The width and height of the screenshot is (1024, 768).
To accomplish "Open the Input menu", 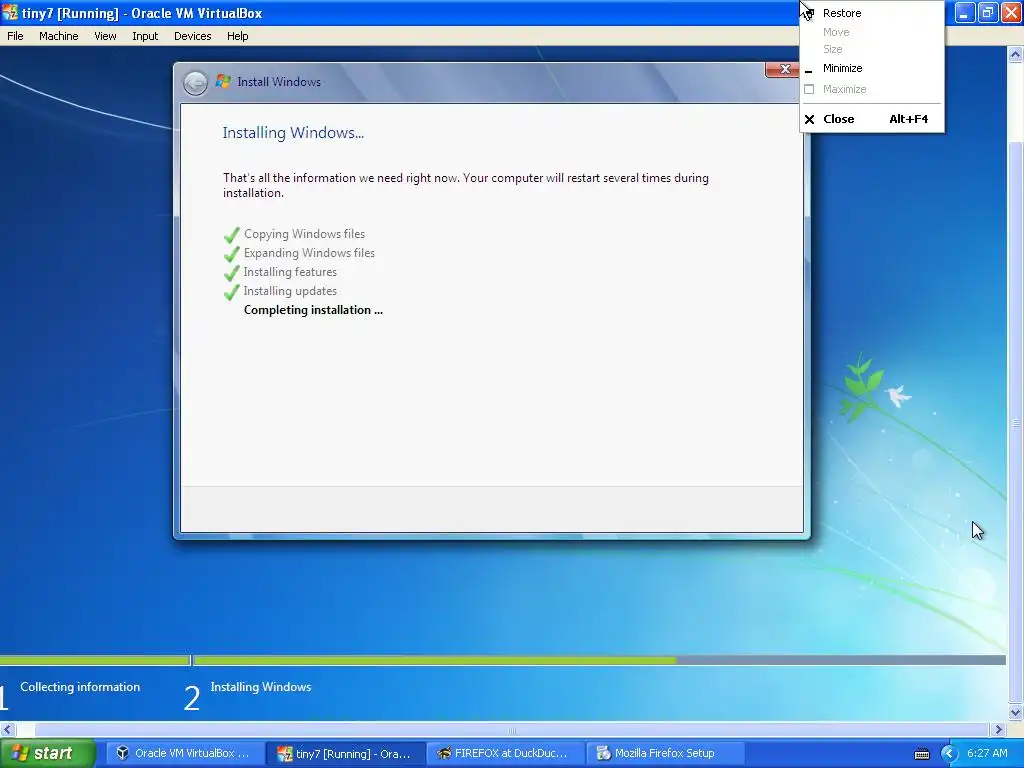I will click(x=145, y=36).
